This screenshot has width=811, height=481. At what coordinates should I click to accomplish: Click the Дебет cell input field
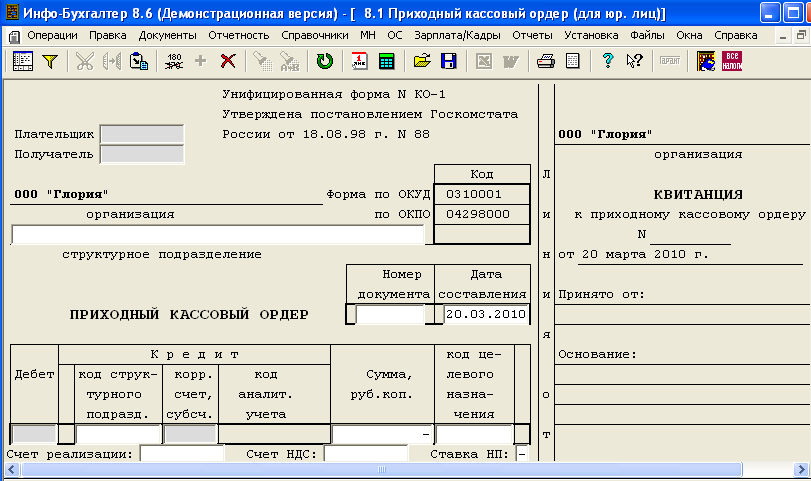[34, 434]
